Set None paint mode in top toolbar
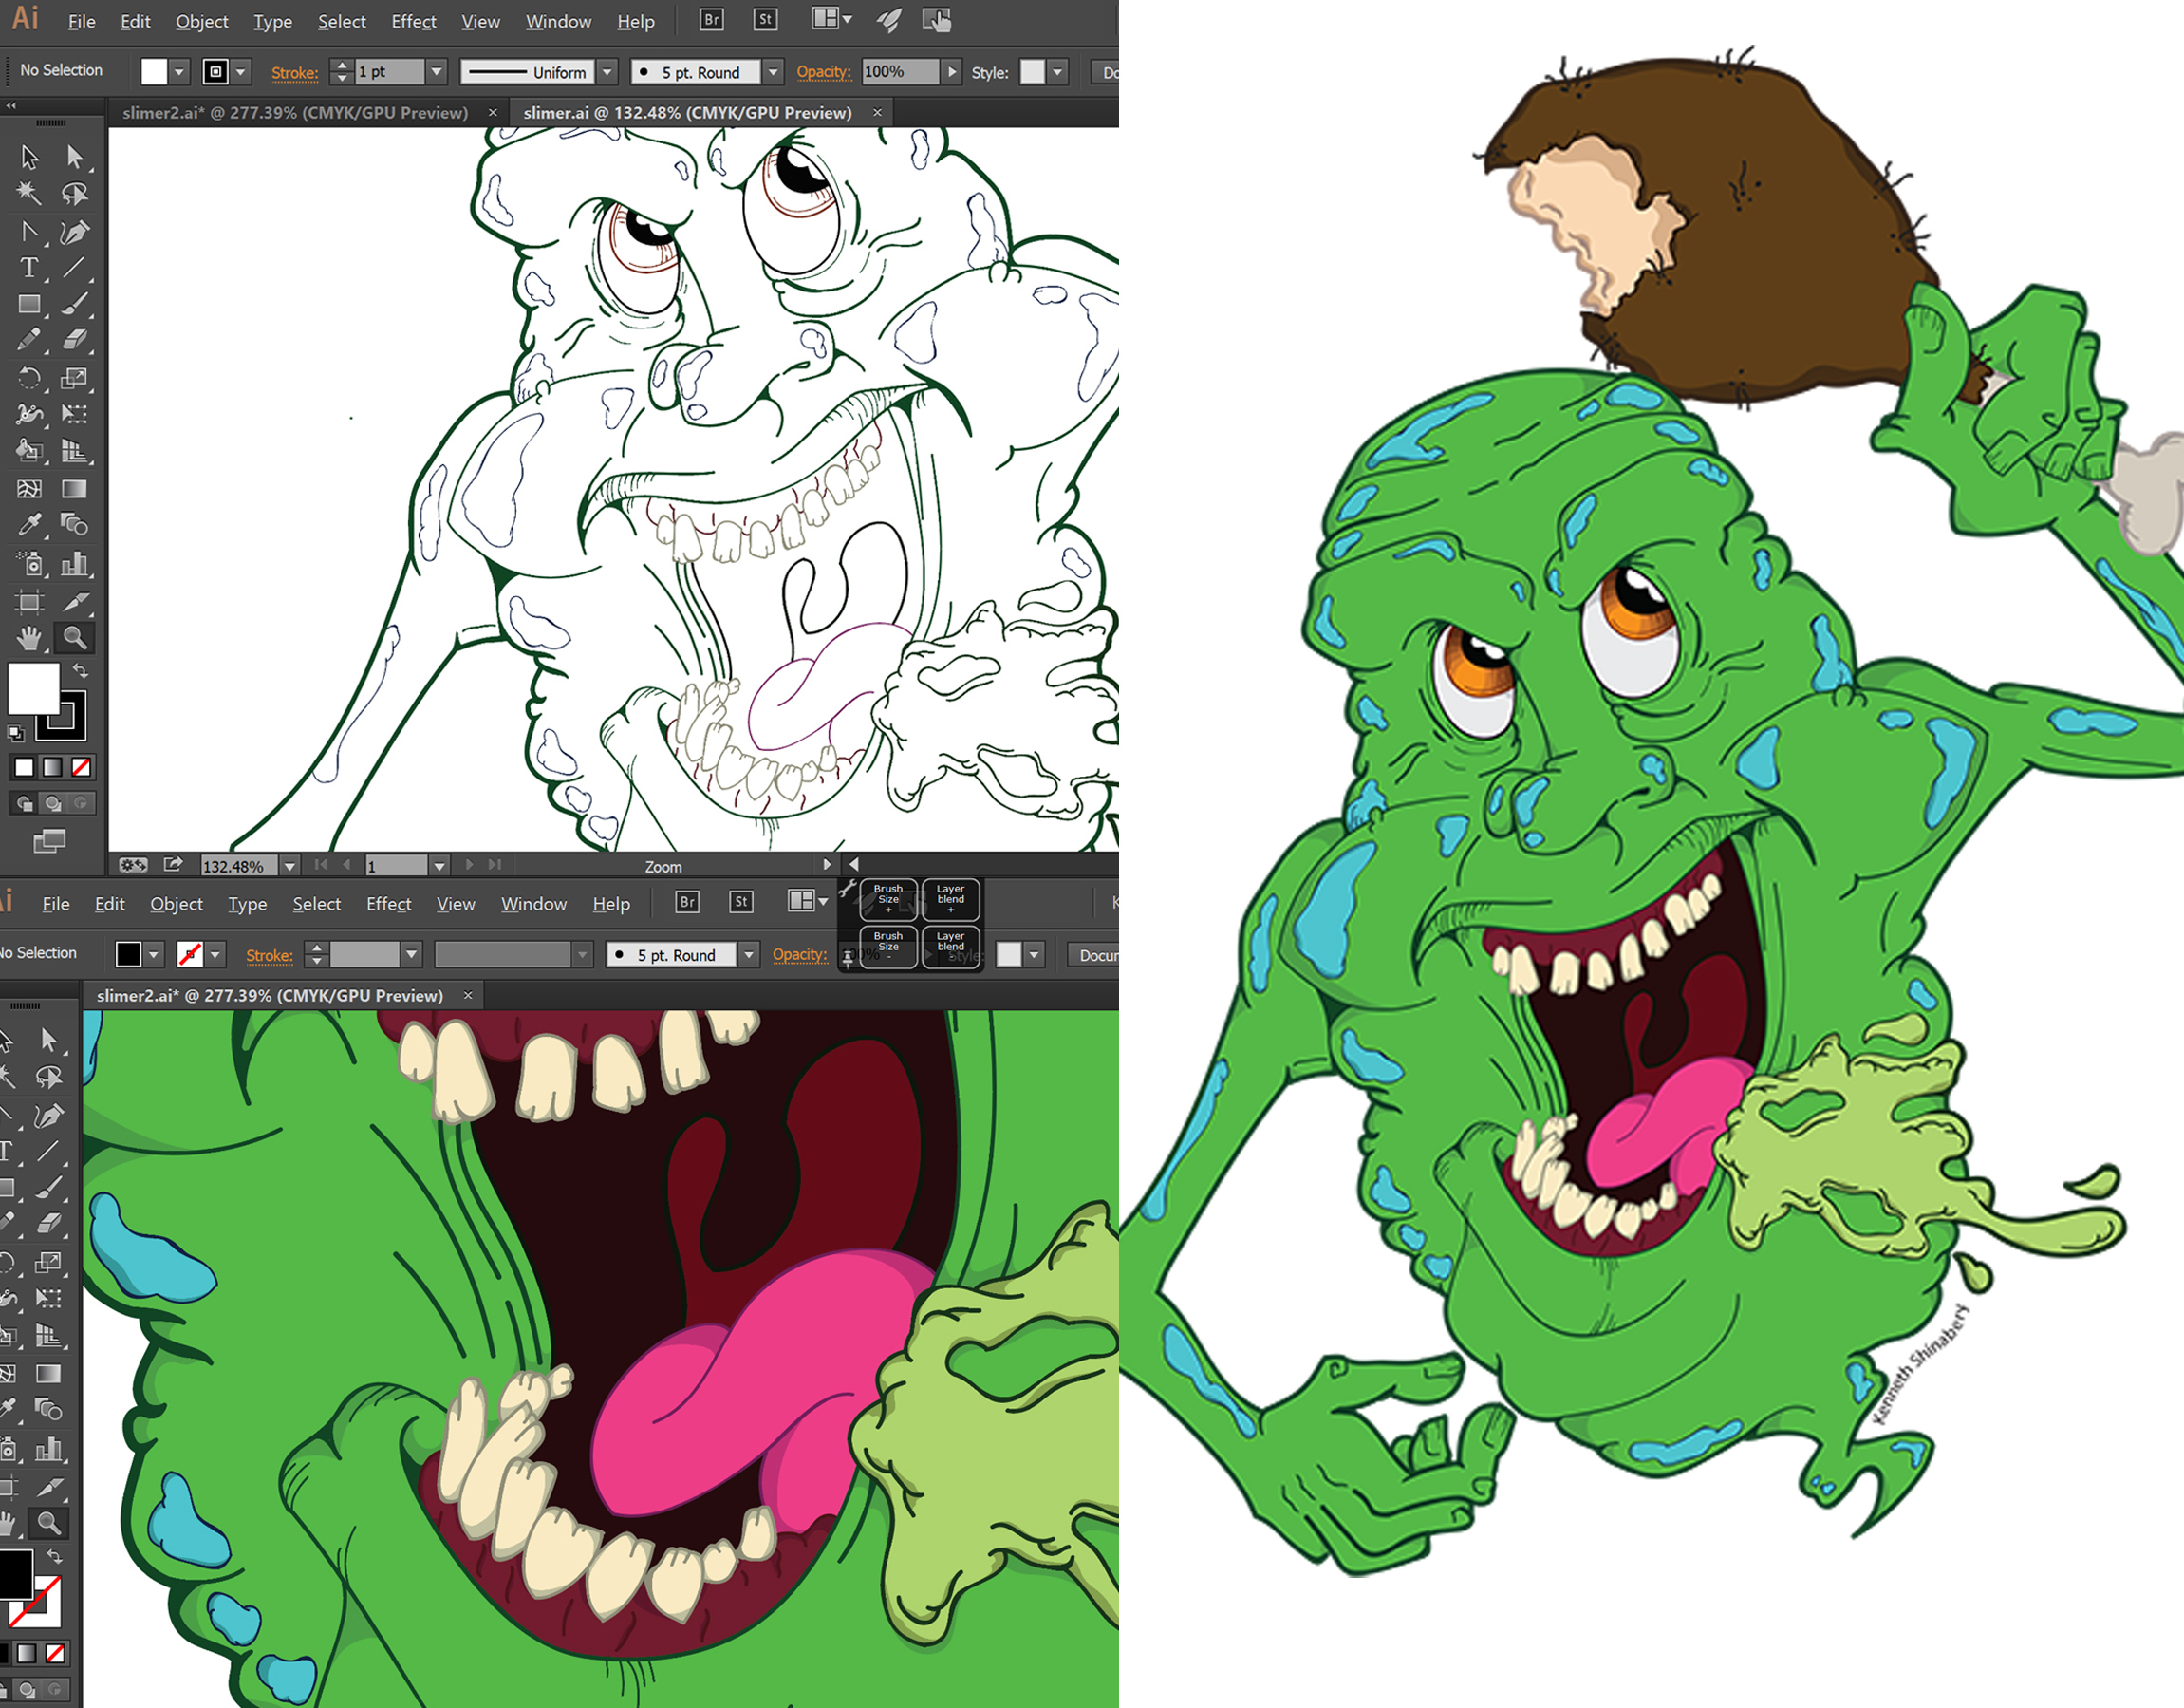 pos(81,767)
